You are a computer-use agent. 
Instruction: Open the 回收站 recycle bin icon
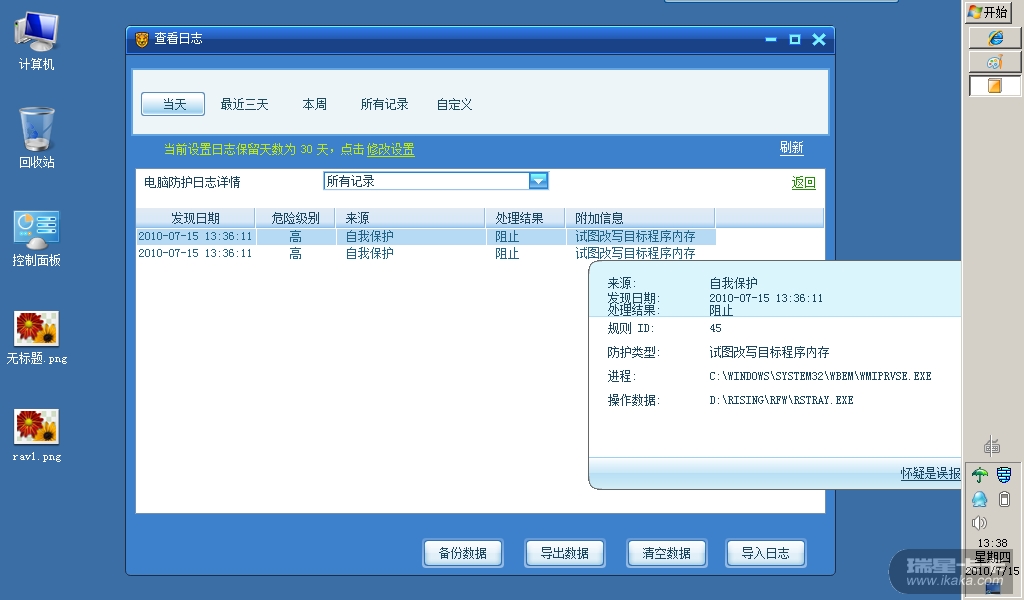pyautogui.click(x=37, y=138)
